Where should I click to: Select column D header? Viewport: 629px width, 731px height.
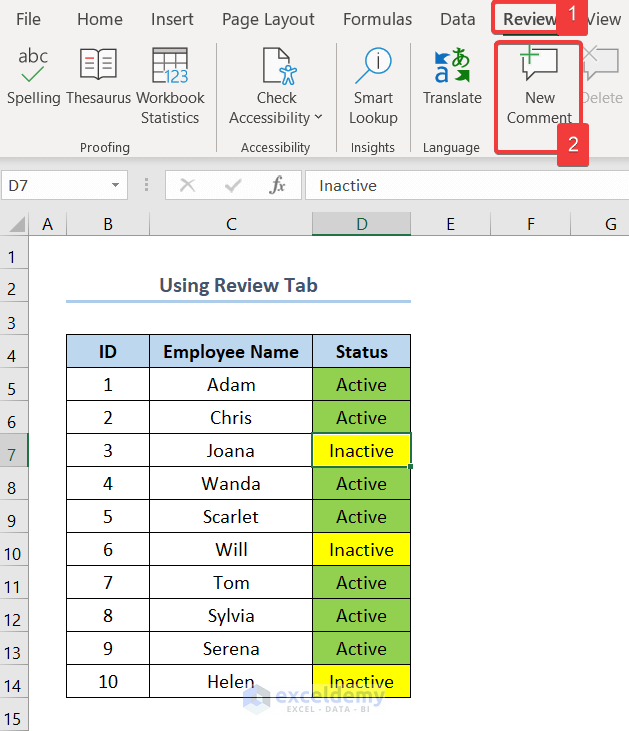[x=361, y=224]
